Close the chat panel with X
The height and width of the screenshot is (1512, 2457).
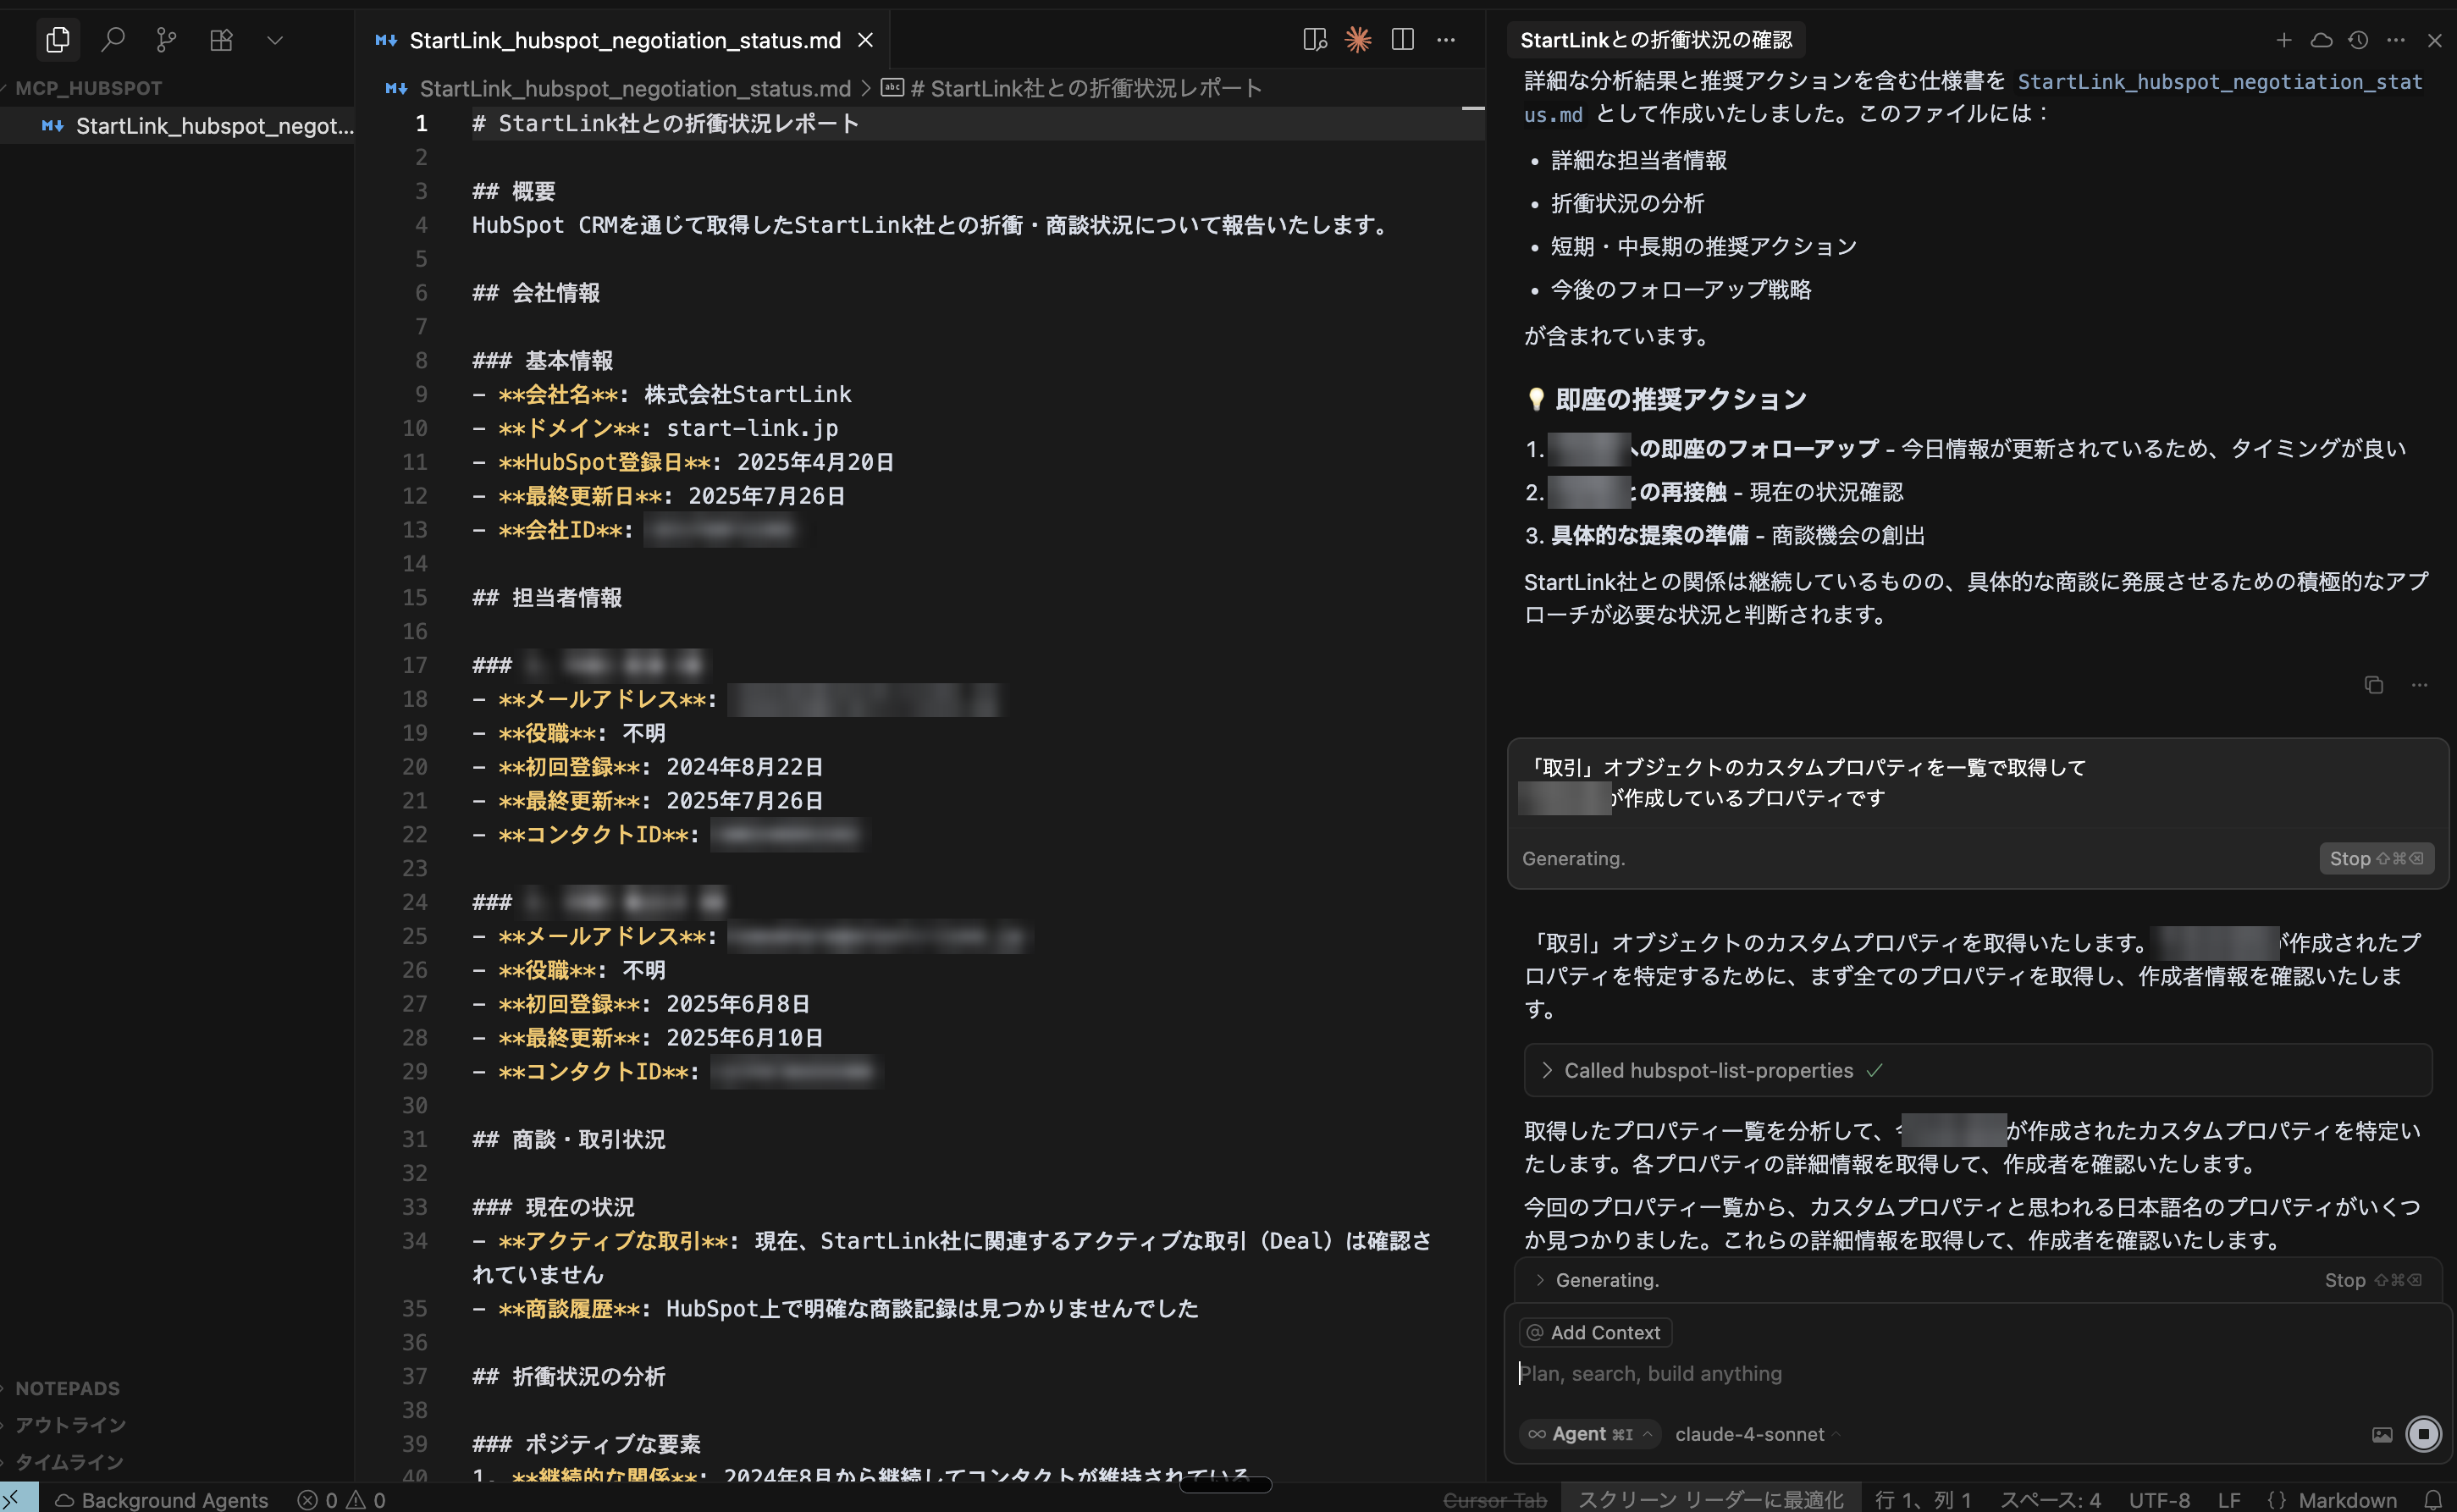pyautogui.click(x=2435, y=40)
